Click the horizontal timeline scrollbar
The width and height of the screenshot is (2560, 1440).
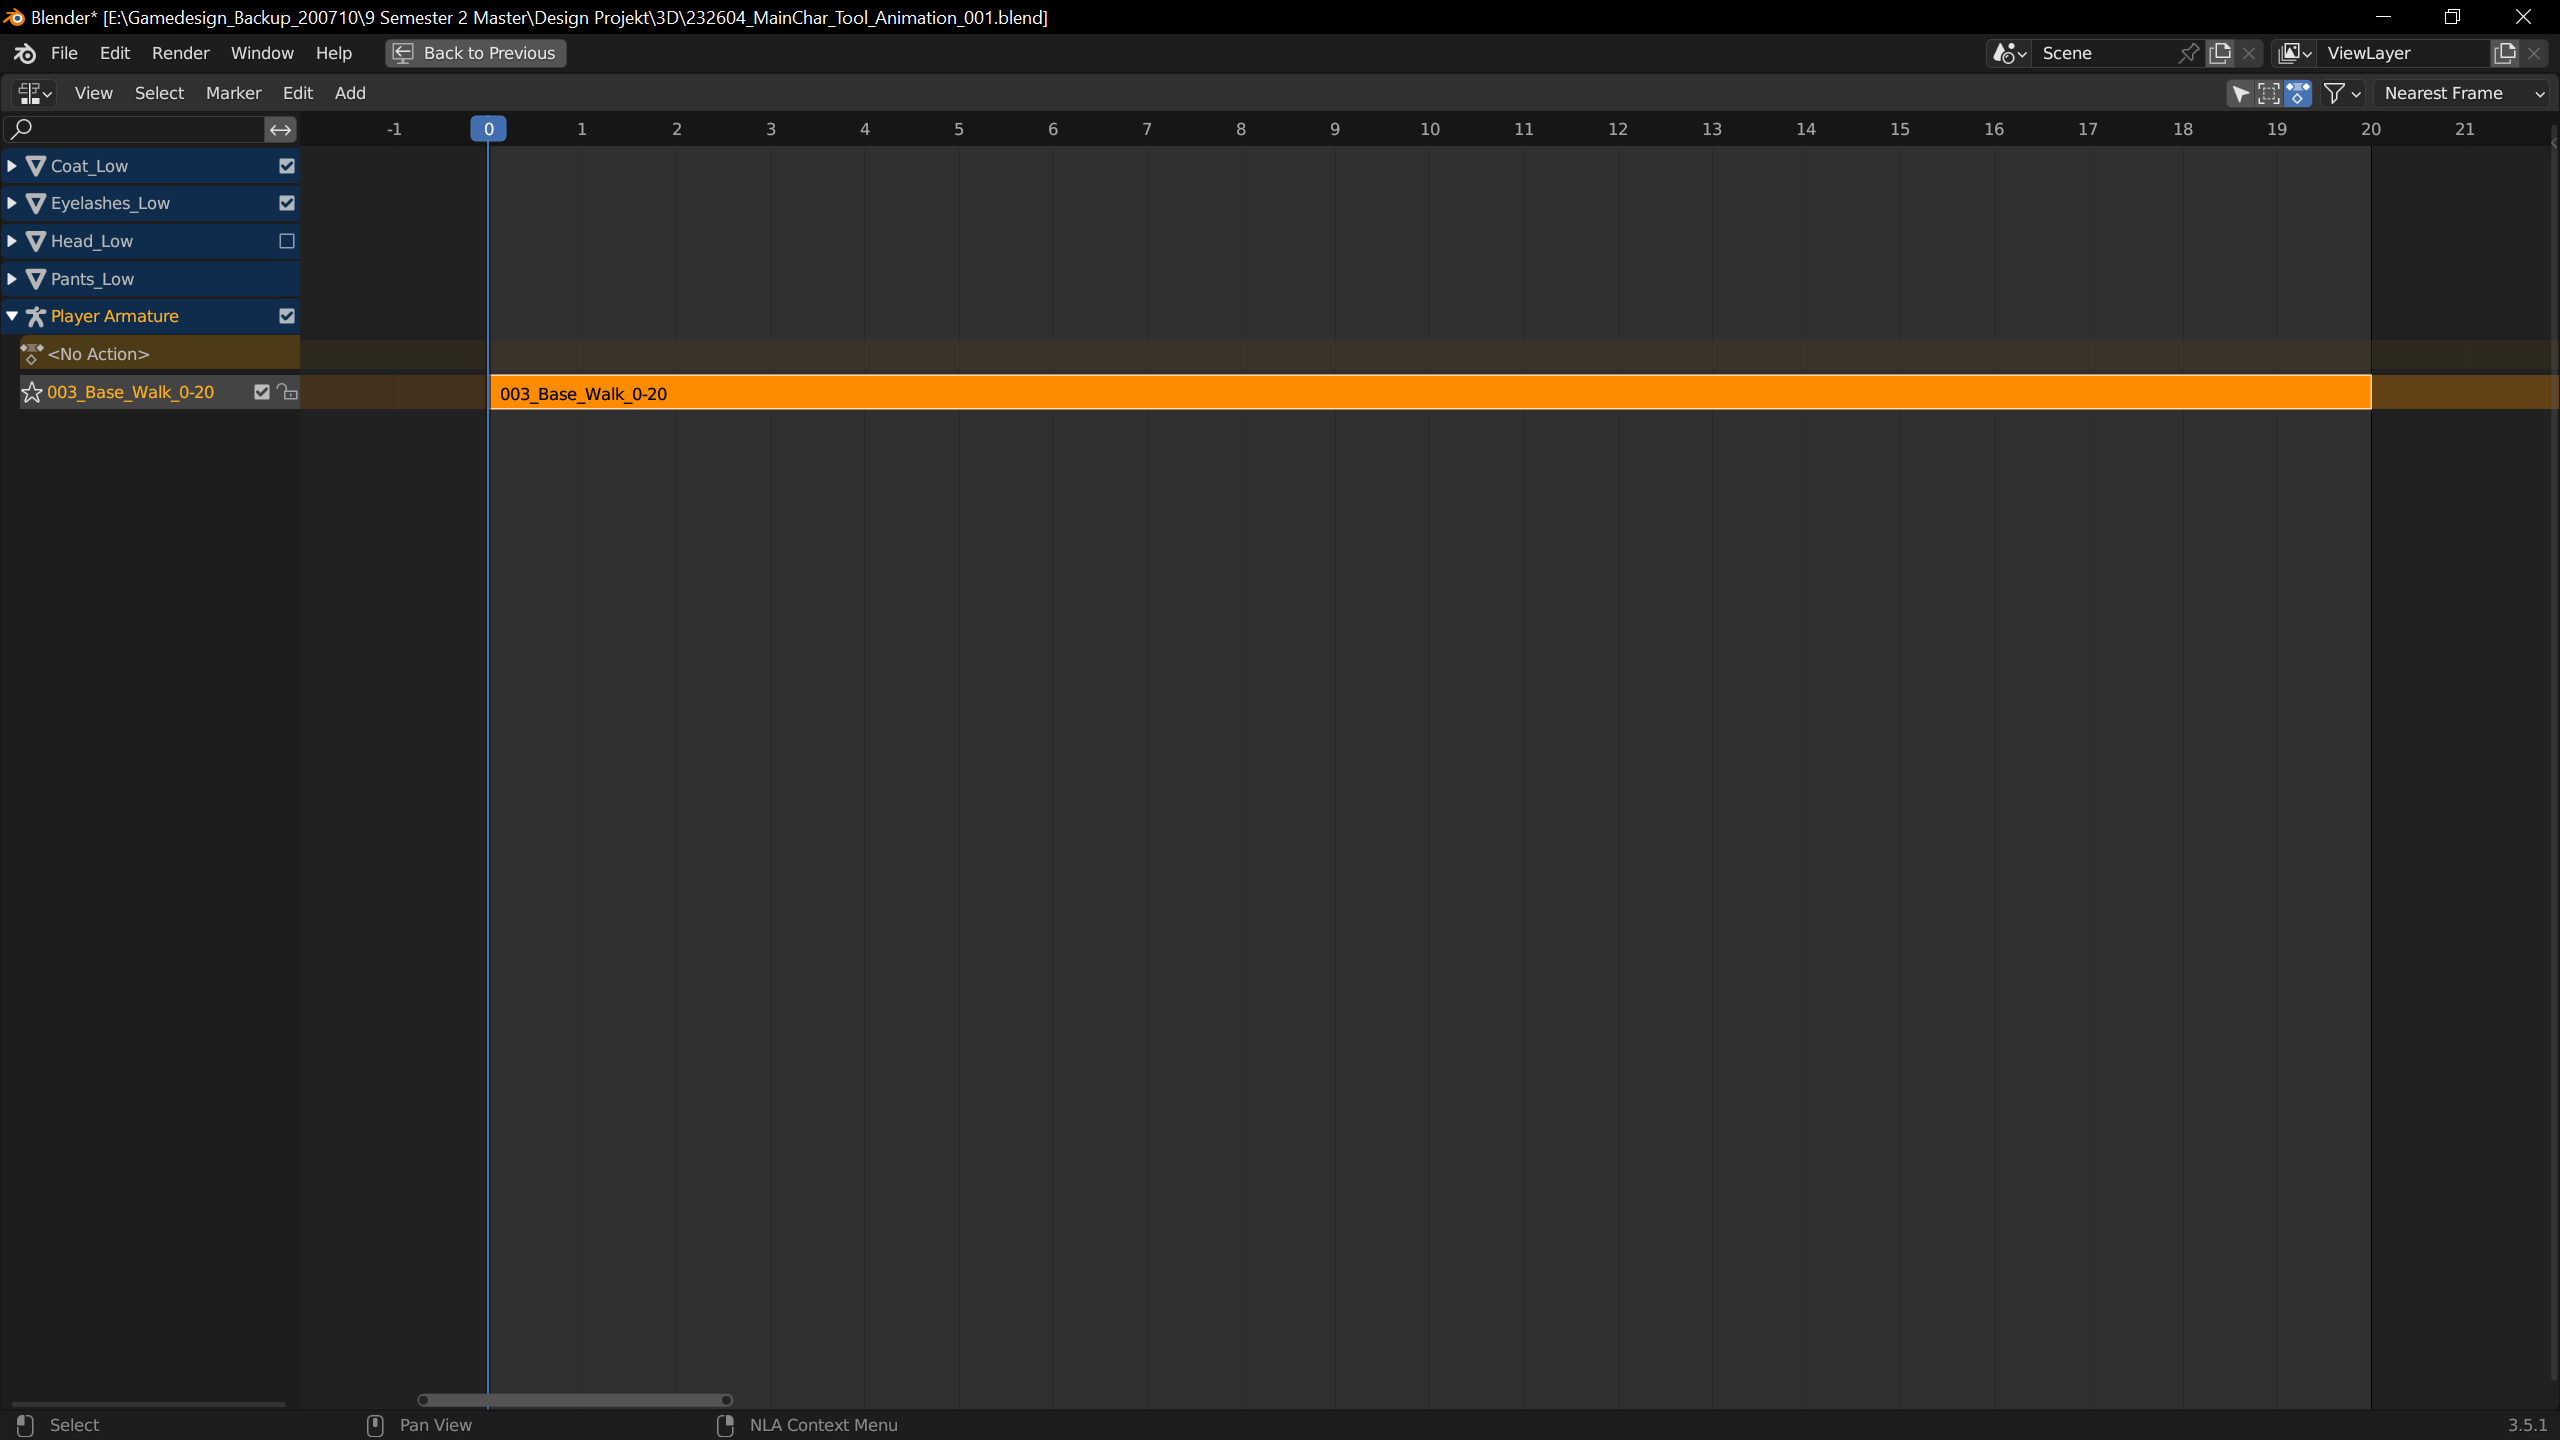[575, 1400]
